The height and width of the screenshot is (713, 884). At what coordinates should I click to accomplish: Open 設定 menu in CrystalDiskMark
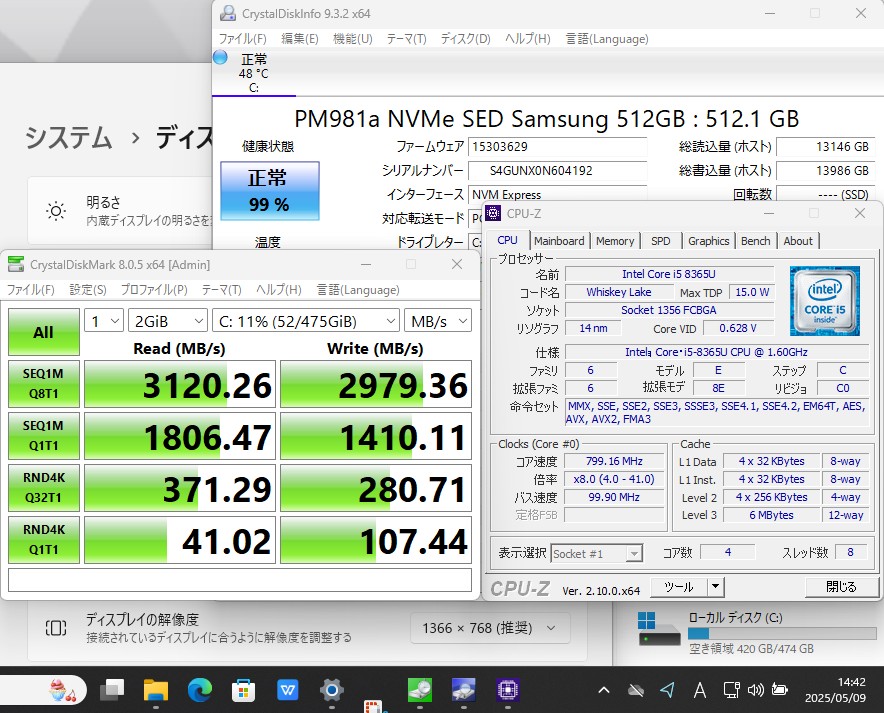click(88, 290)
